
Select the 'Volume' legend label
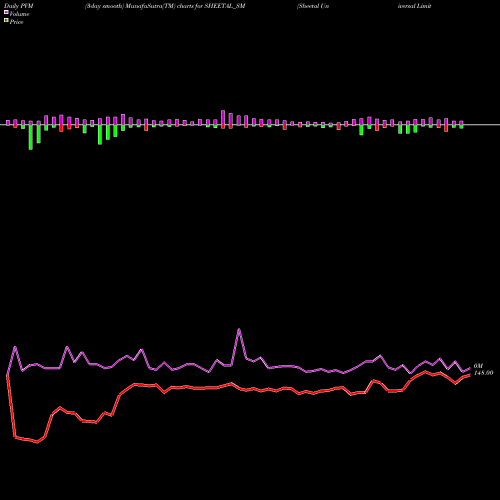19,14
